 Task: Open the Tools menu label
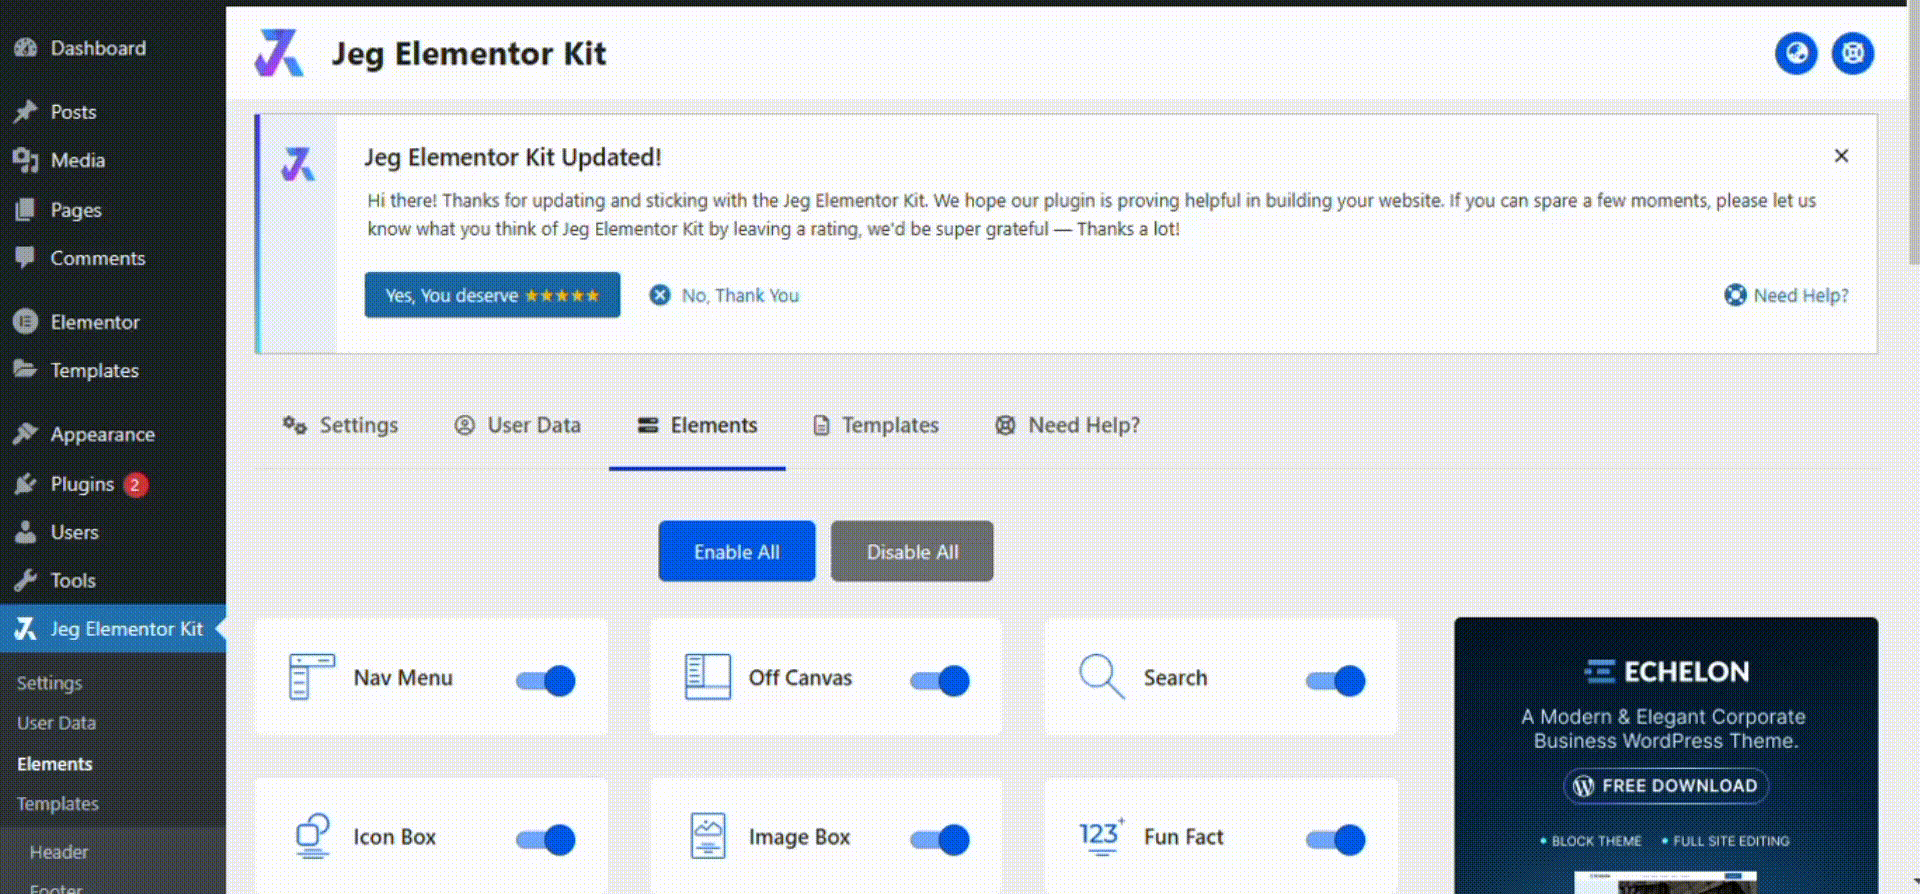tap(73, 580)
